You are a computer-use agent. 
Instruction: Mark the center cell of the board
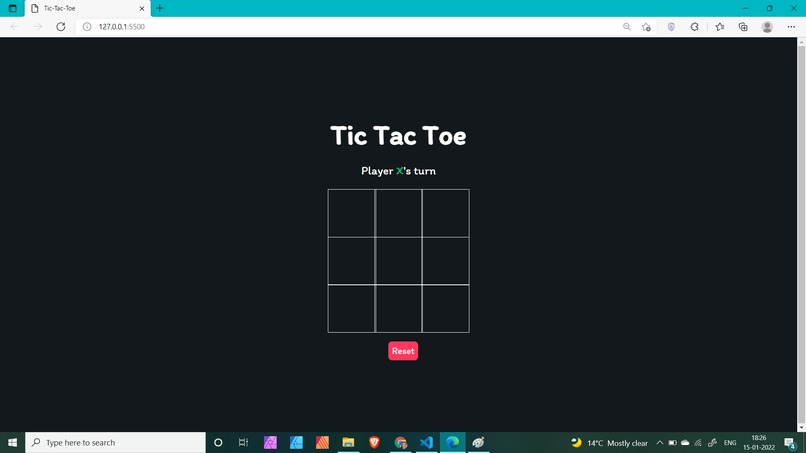click(398, 261)
